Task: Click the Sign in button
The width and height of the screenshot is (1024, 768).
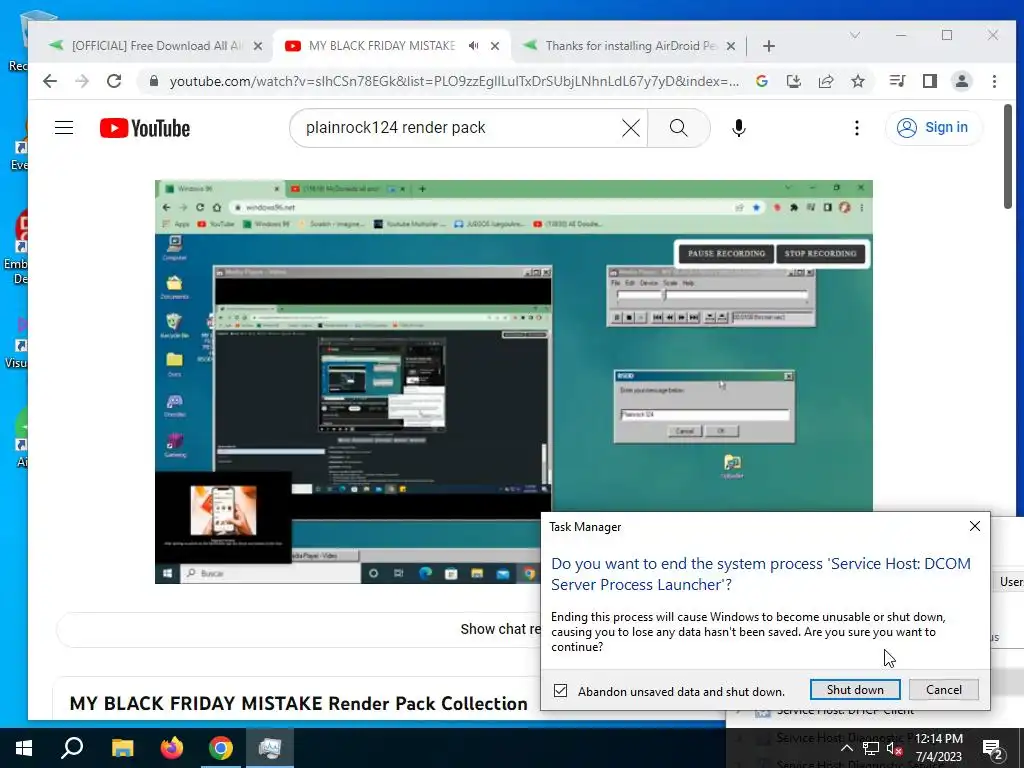Action: pyautogui.click(x=933, y=127)
